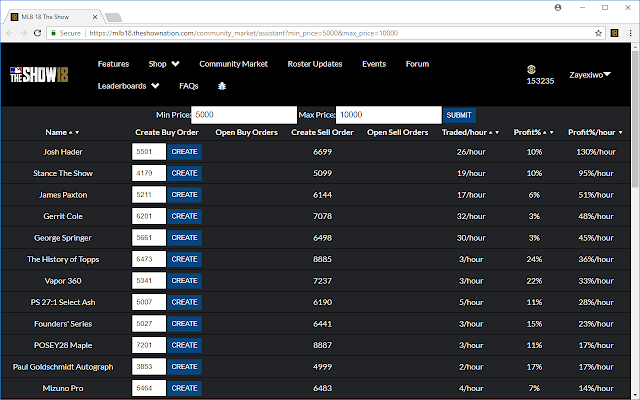Image resolution: width=640 pixels, height=400 pixels.
Task: Edit Gerrit Cole buy price 6201
Action: pos(149,216)
